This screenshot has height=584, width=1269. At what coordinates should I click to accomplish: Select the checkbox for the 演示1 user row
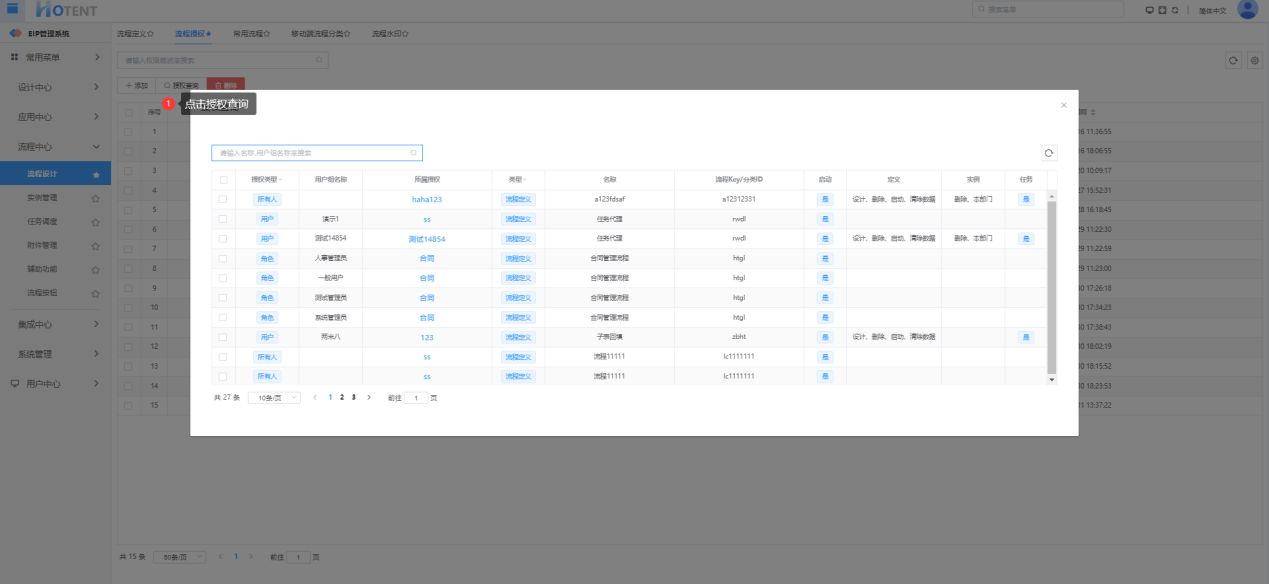[x=223, y=219]
